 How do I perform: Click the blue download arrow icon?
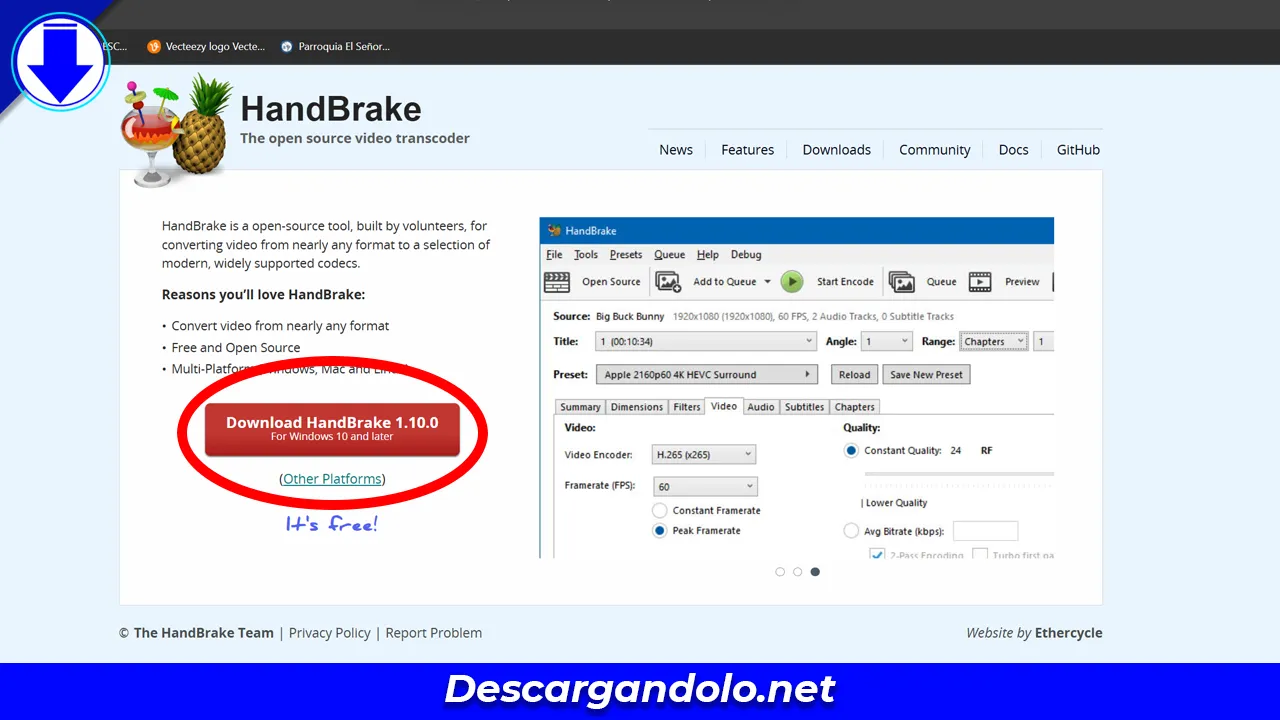coord(61,62)
